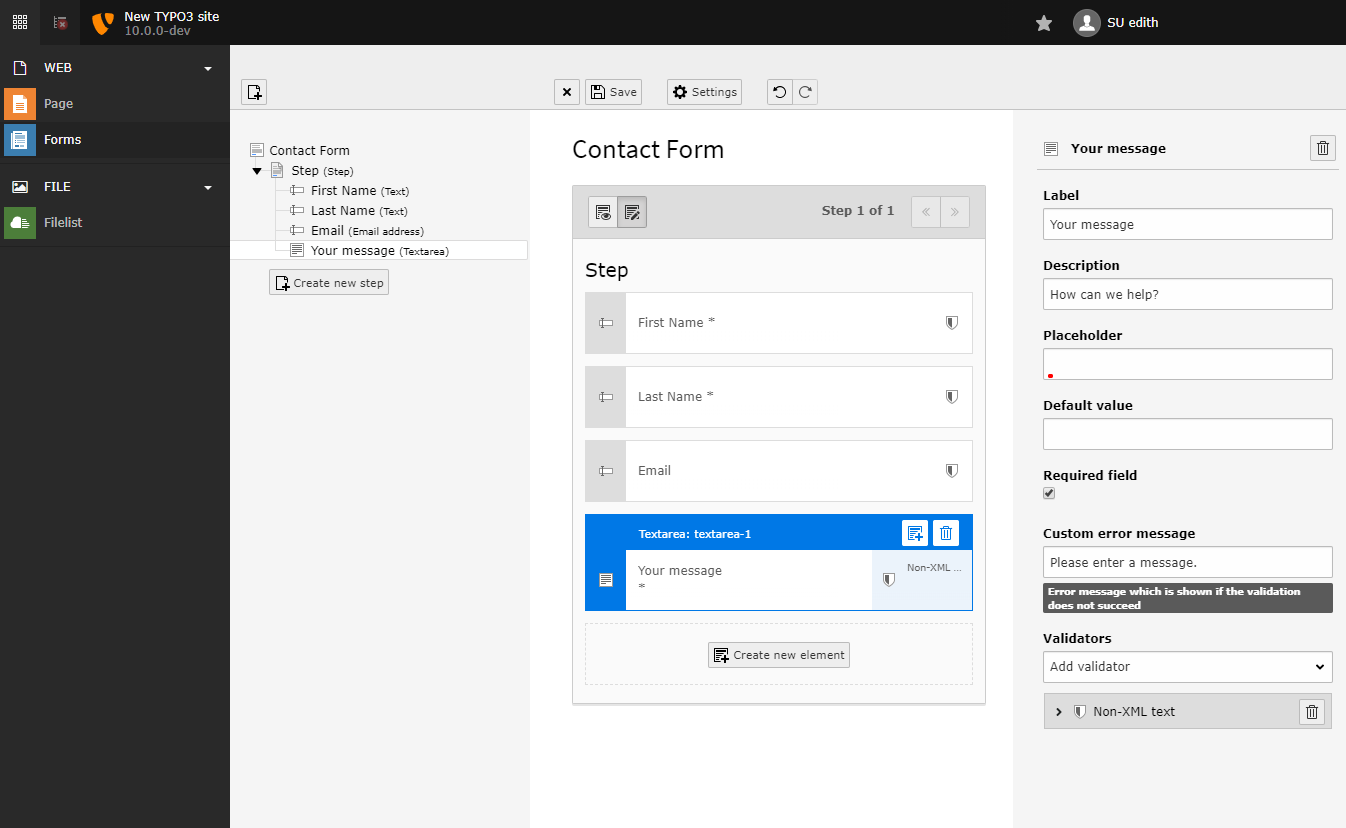Open the TYPO3 module launcher grid

click(x=19, y=22)
